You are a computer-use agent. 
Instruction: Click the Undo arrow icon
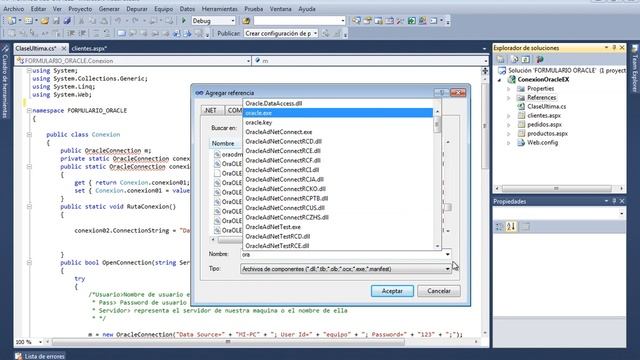pyautogui.click(x=118, y=21)
